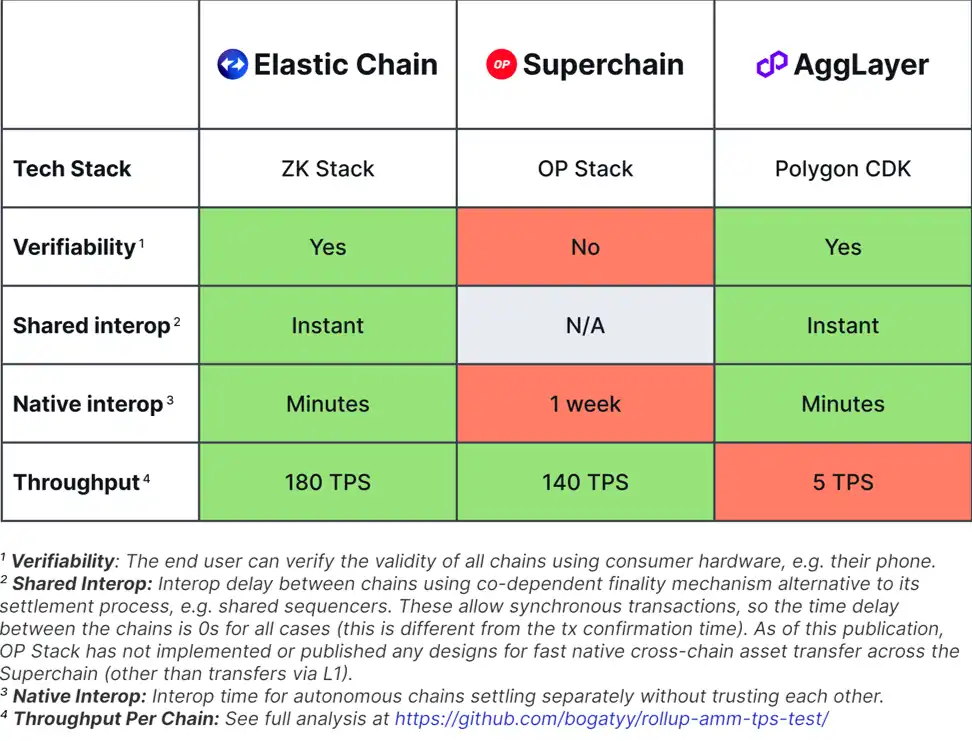Screen dimensions: 972x741
Task: Click the Native interop row label
Action: (88, 404)
